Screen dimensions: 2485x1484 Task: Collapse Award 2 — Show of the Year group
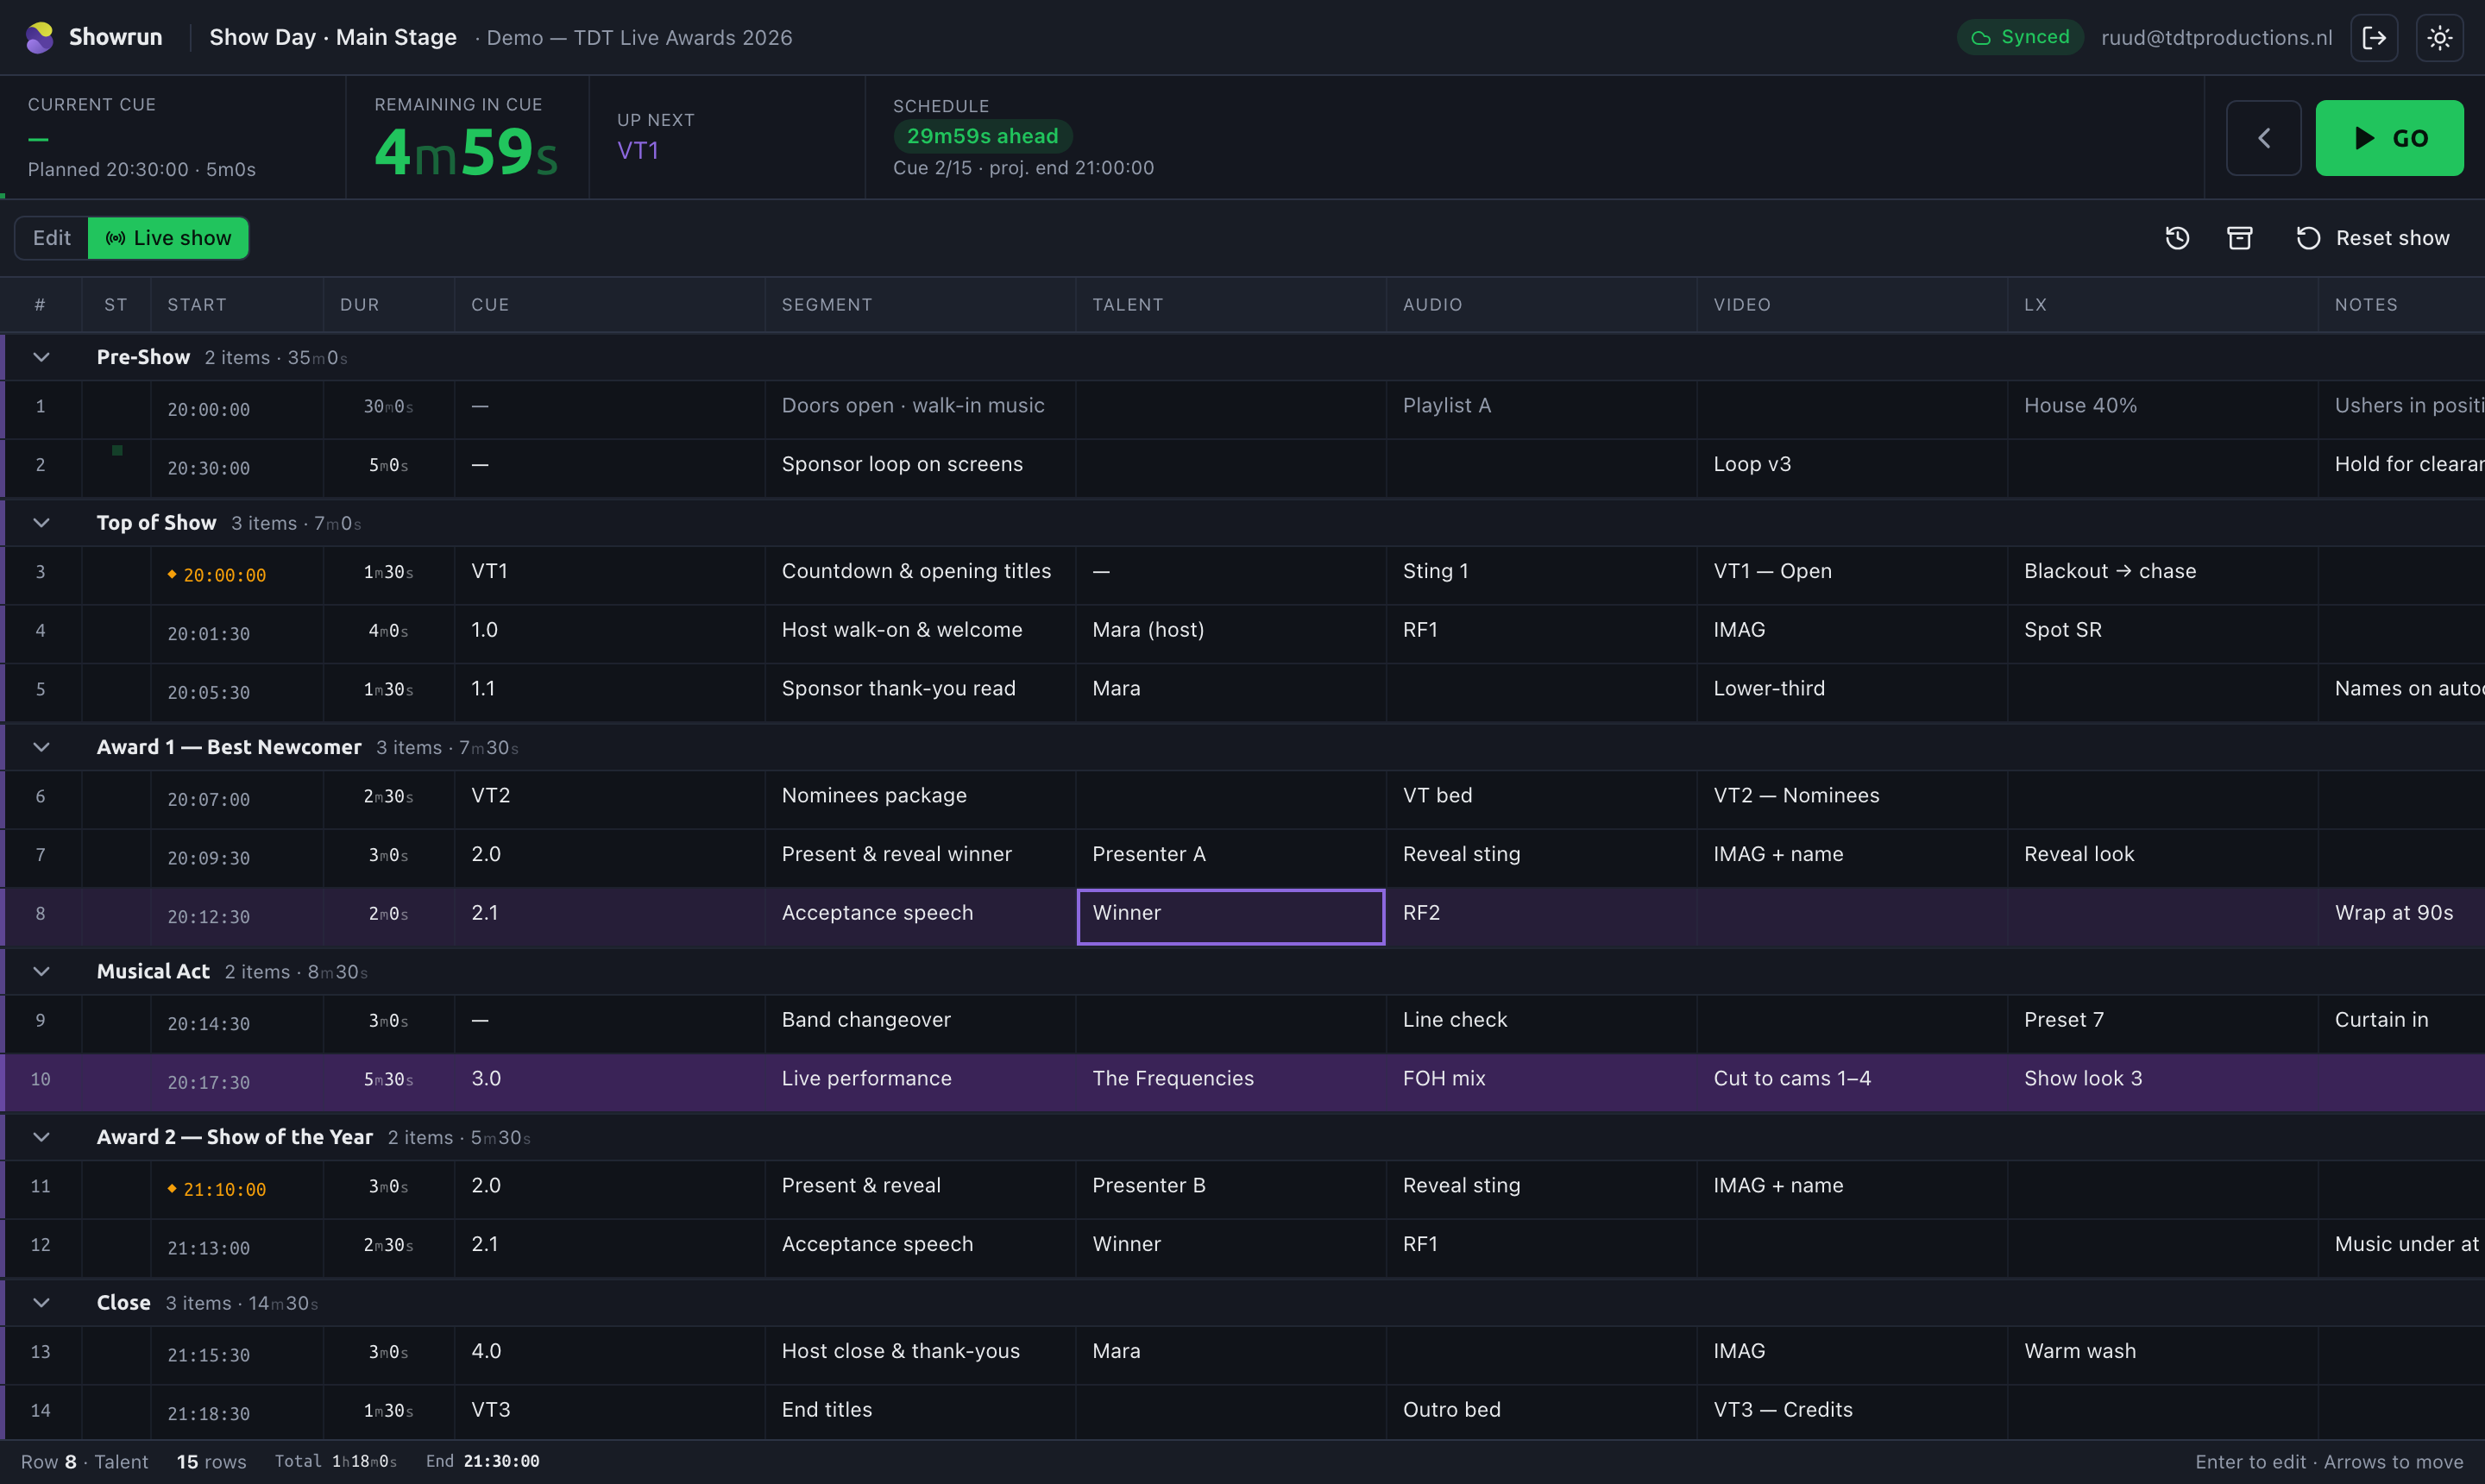point(41,1137)
